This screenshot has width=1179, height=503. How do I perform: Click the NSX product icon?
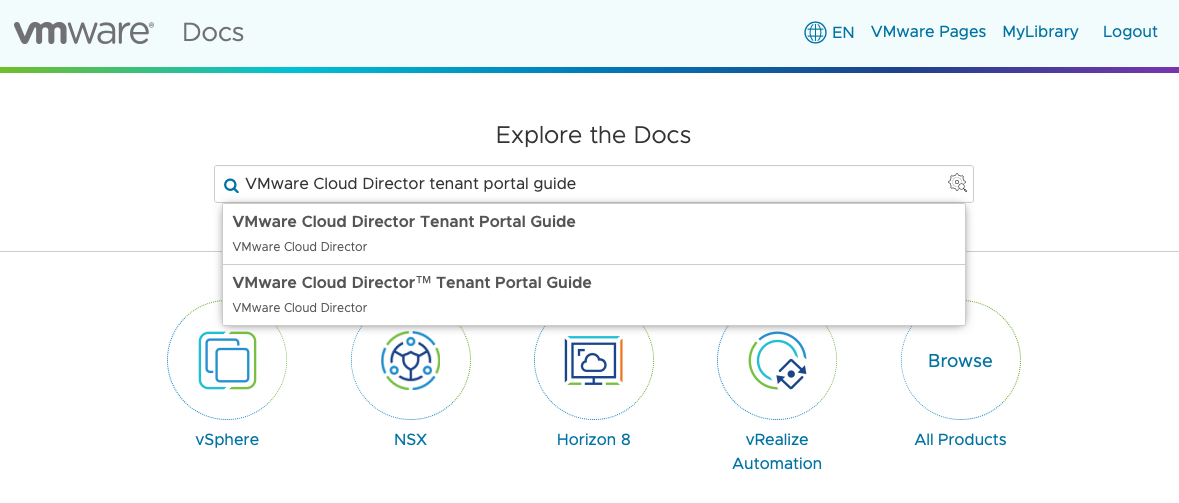click(411, 360)
